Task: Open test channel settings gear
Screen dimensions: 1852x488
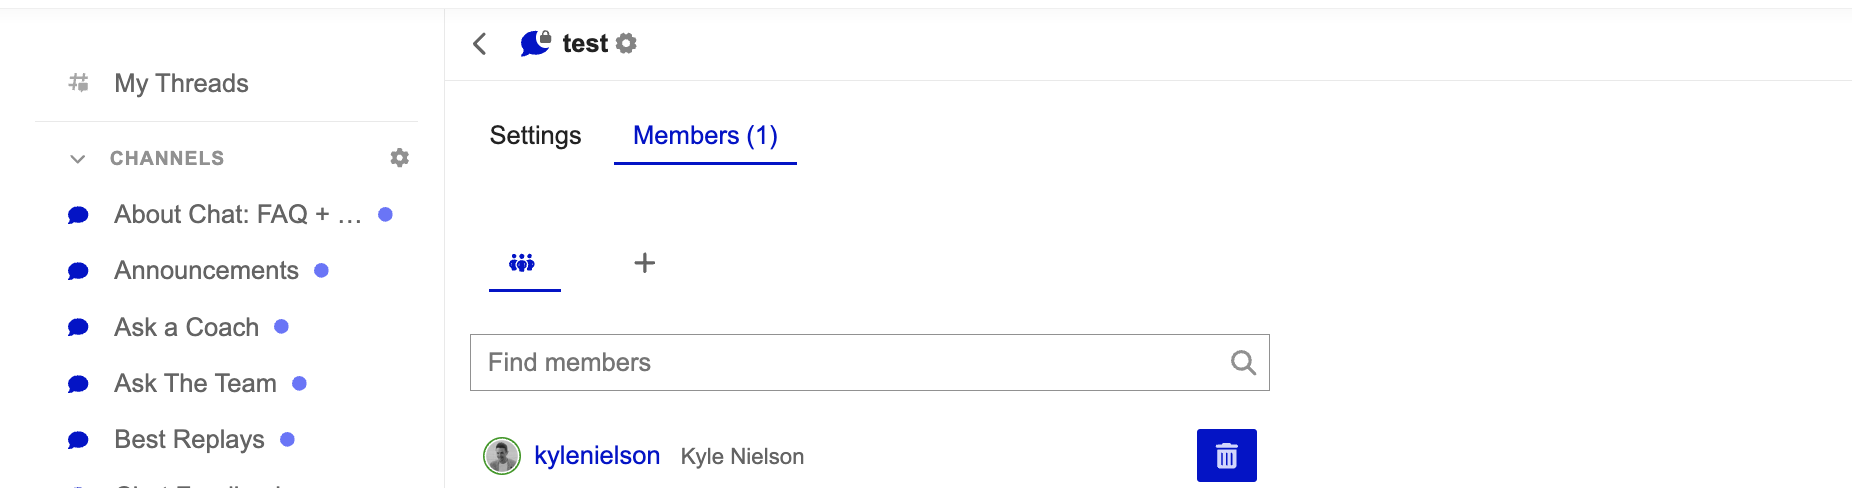Action: (627, 44)
